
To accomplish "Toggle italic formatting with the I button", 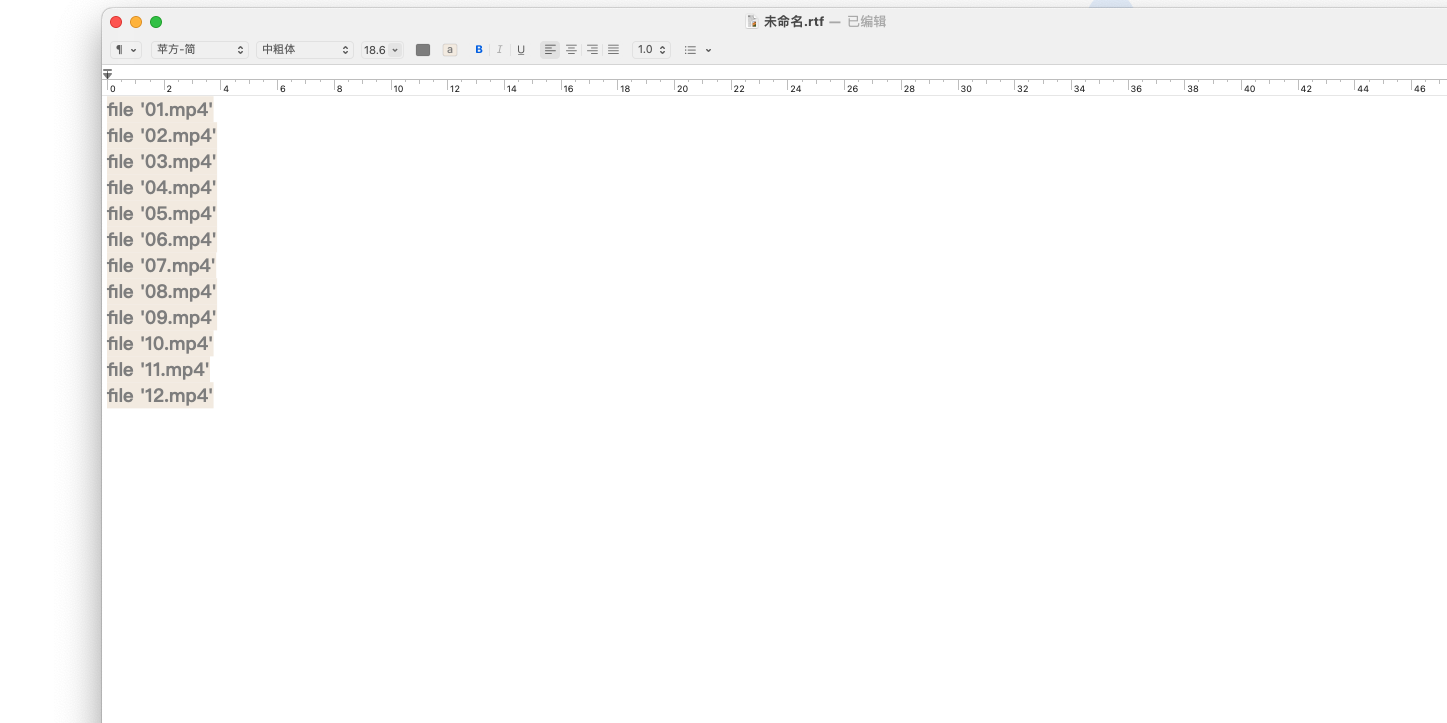I will click(499, 50).
